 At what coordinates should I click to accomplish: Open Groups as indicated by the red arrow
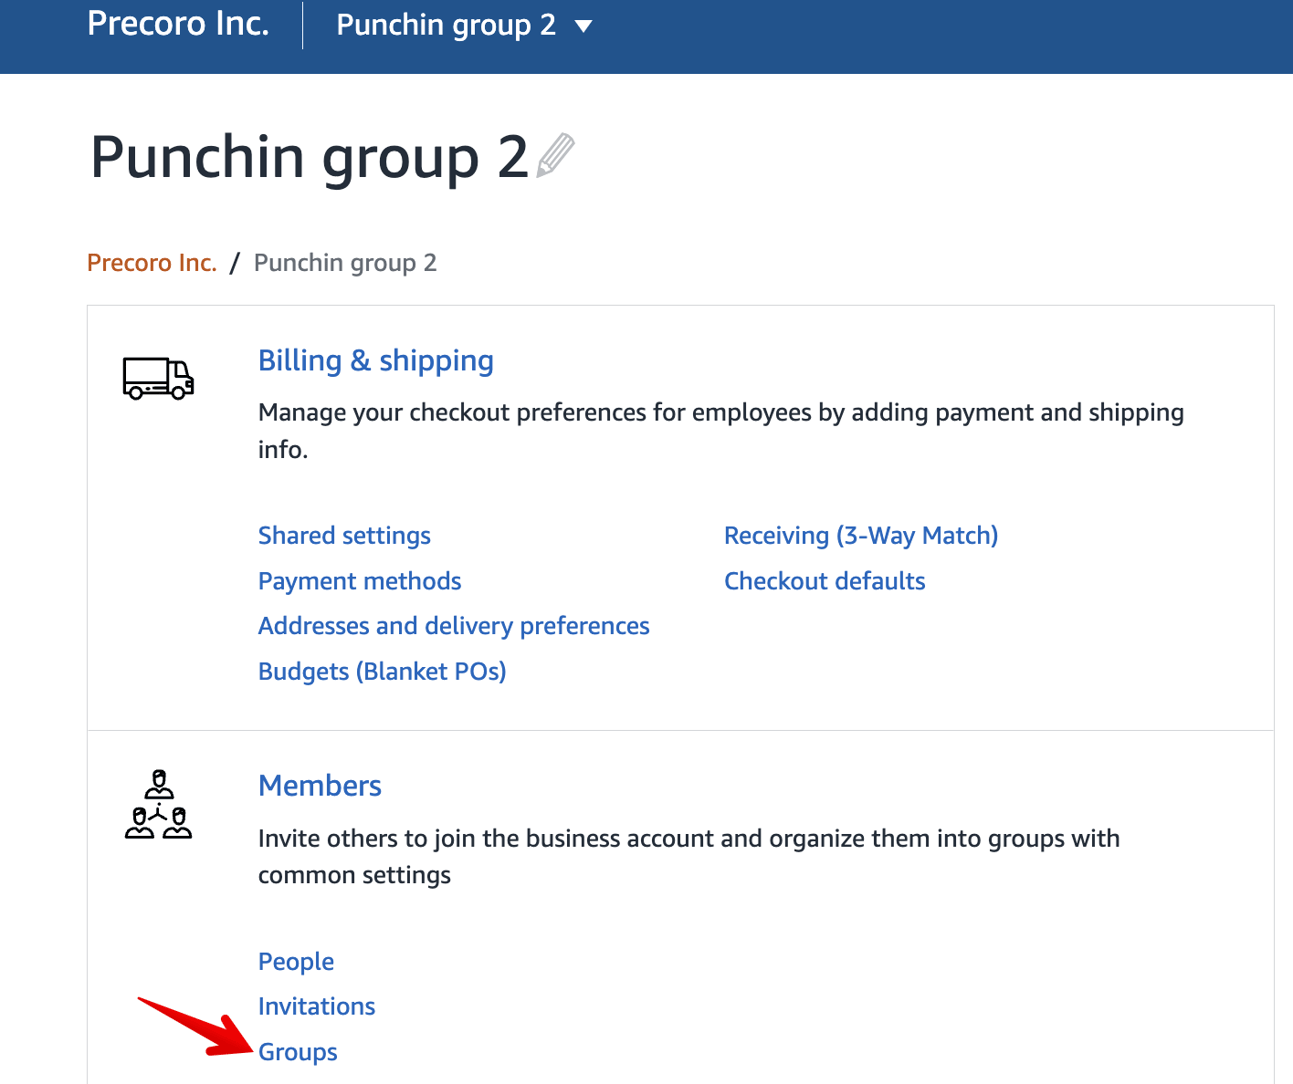click(x=297, y=1051)
